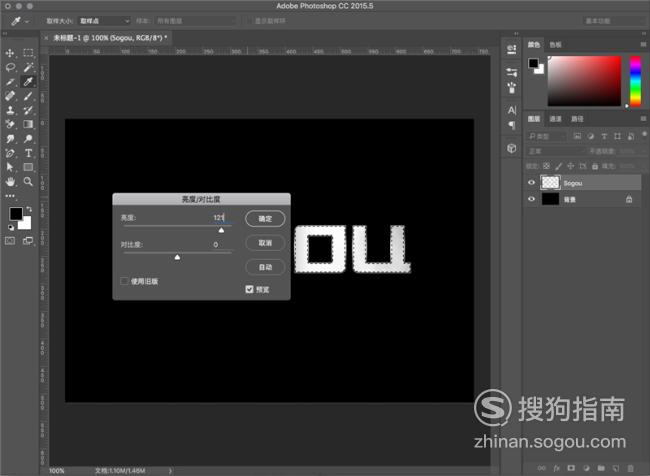Select the Clone Stamp tool

pyautogui.click(x=10, y=110)
